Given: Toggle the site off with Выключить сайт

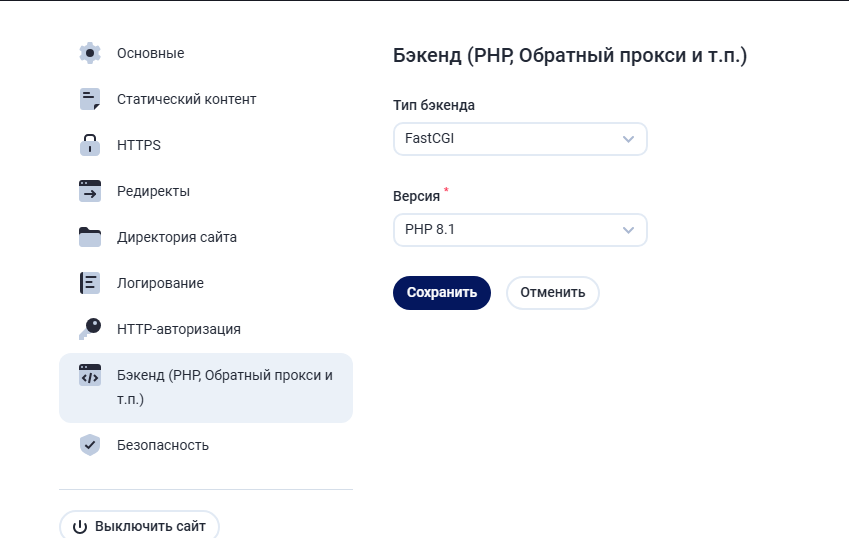Looking at the screenshot, I should tap(139, 525).
